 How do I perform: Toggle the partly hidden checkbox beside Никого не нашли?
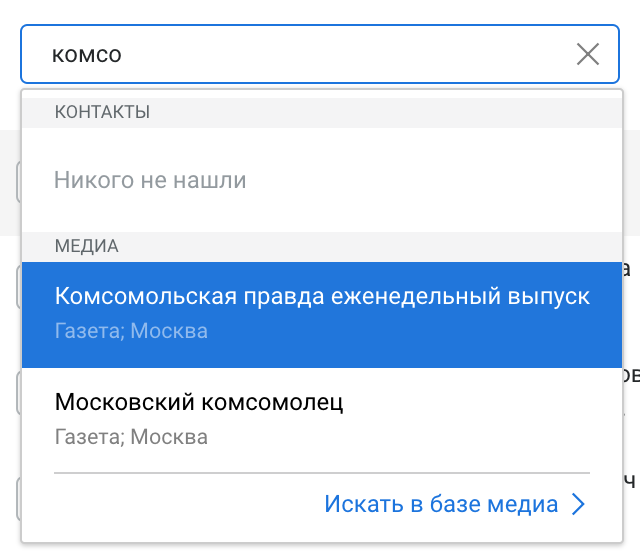(x=19, y=181)
